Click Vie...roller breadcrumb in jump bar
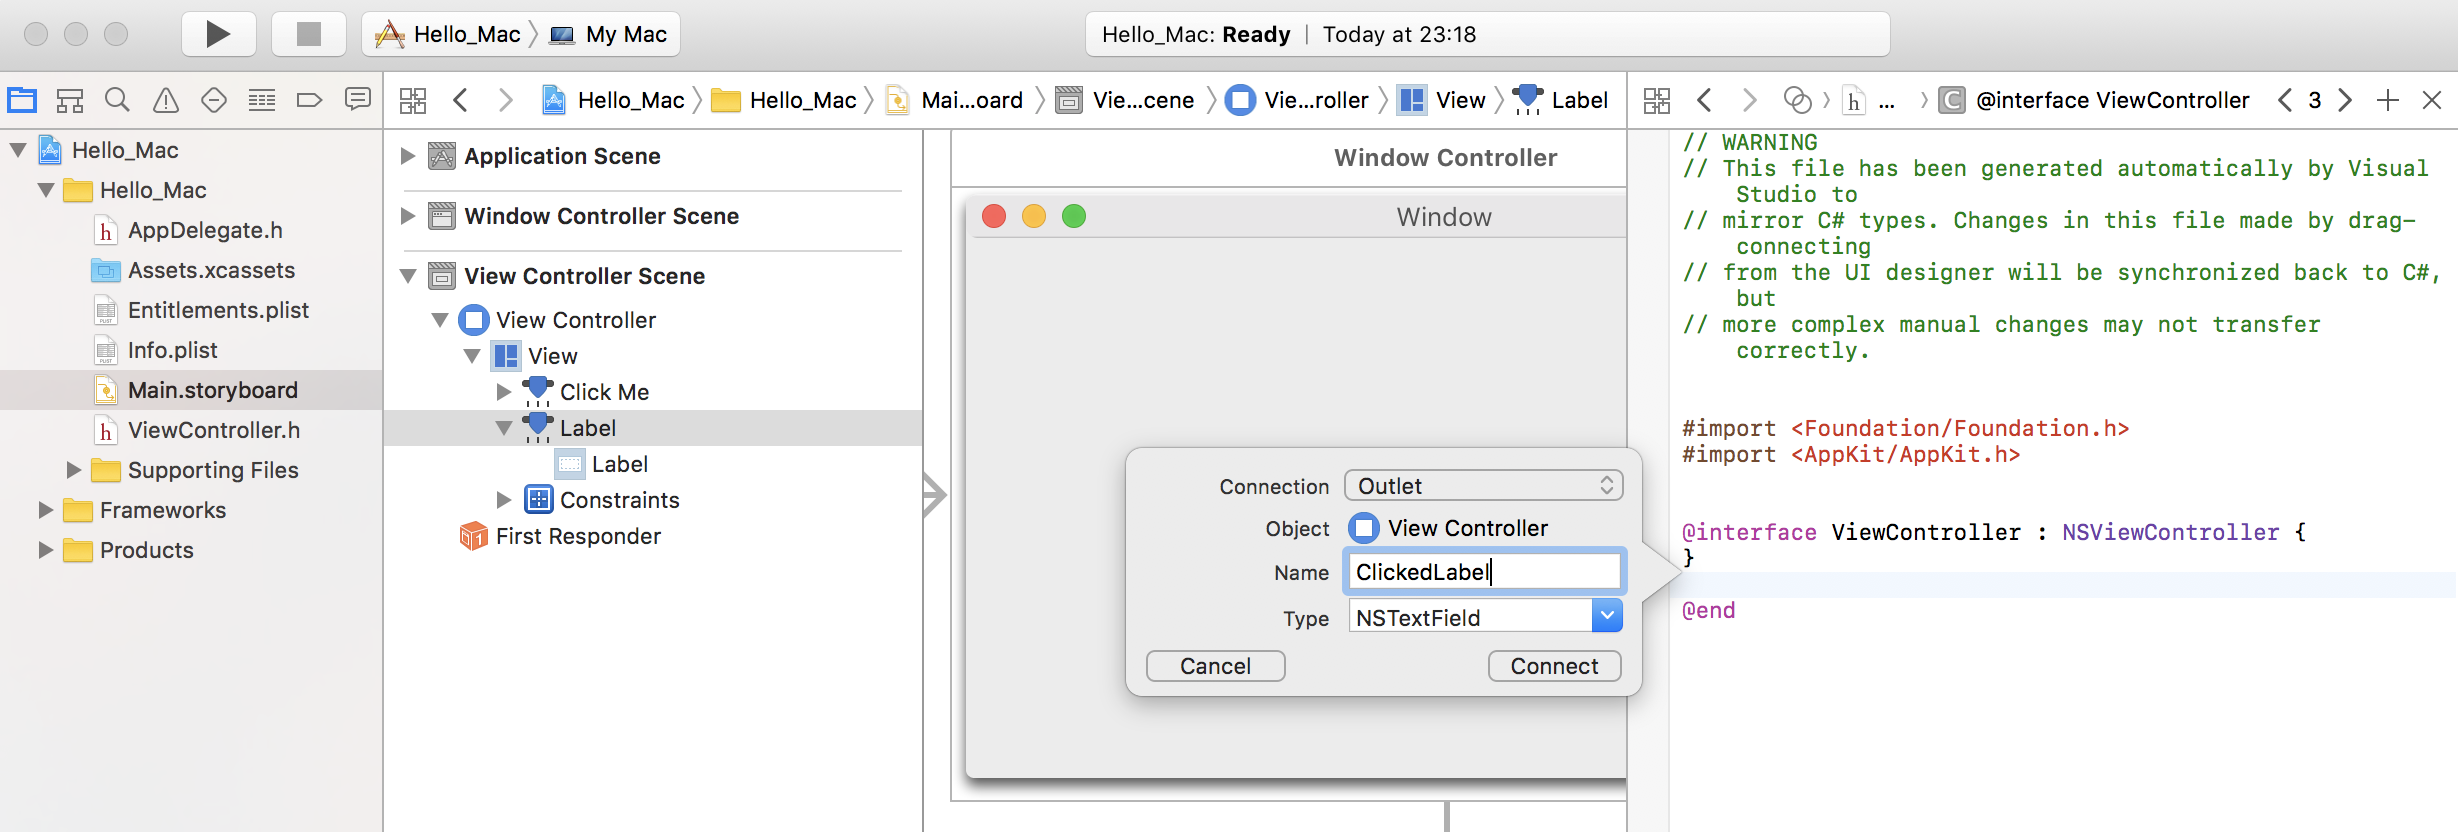The image size is (2458, 832). 1297,100
